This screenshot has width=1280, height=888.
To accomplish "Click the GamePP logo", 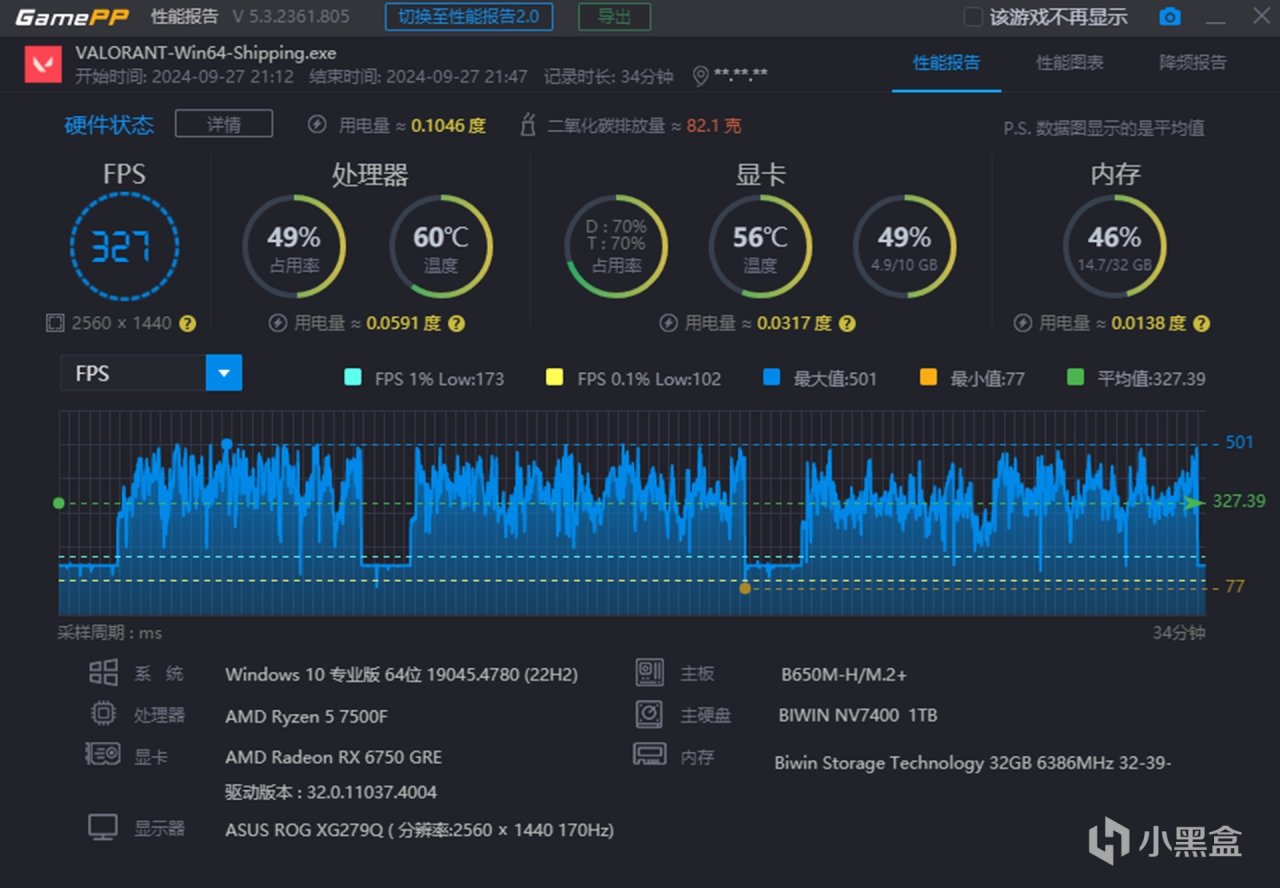I will tap(72, 17).
